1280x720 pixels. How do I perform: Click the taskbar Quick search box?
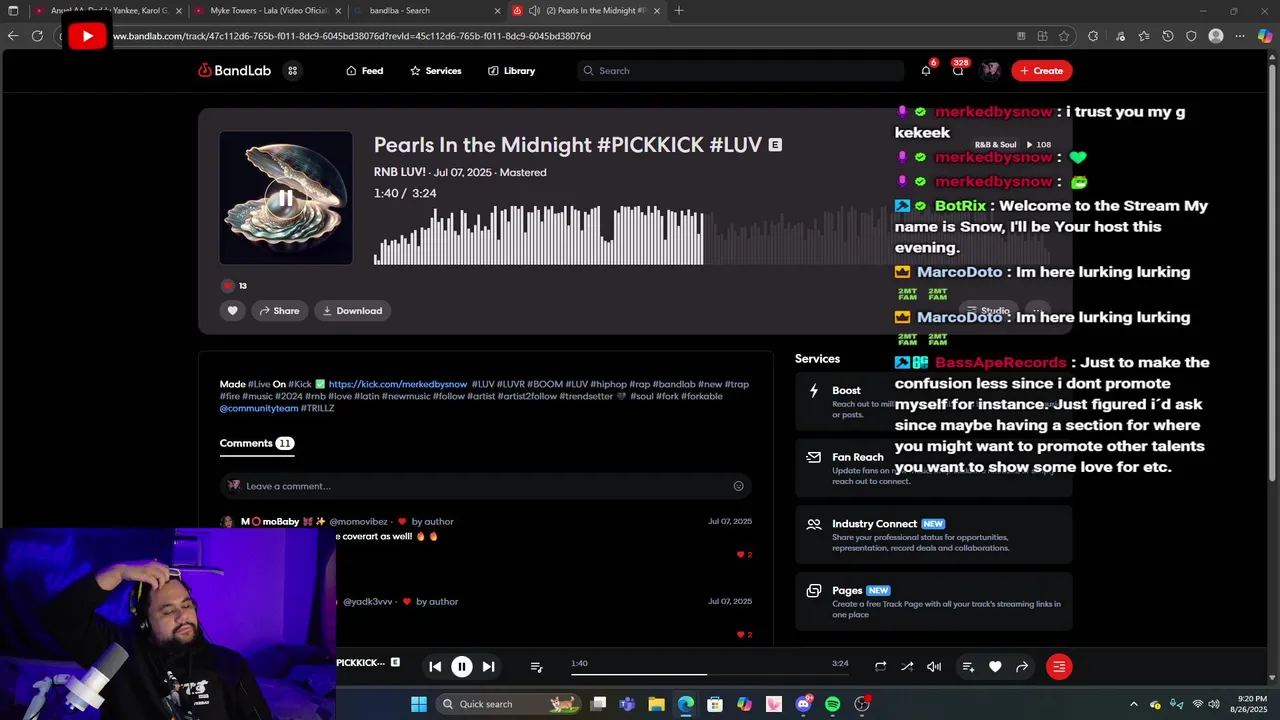508,704
